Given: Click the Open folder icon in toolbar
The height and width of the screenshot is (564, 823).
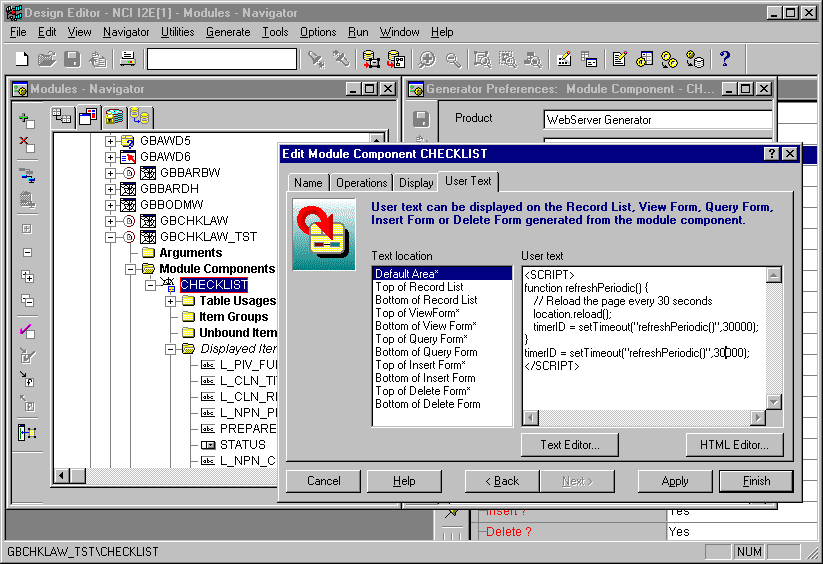Looking at the screenshot, I should [46, 59].
